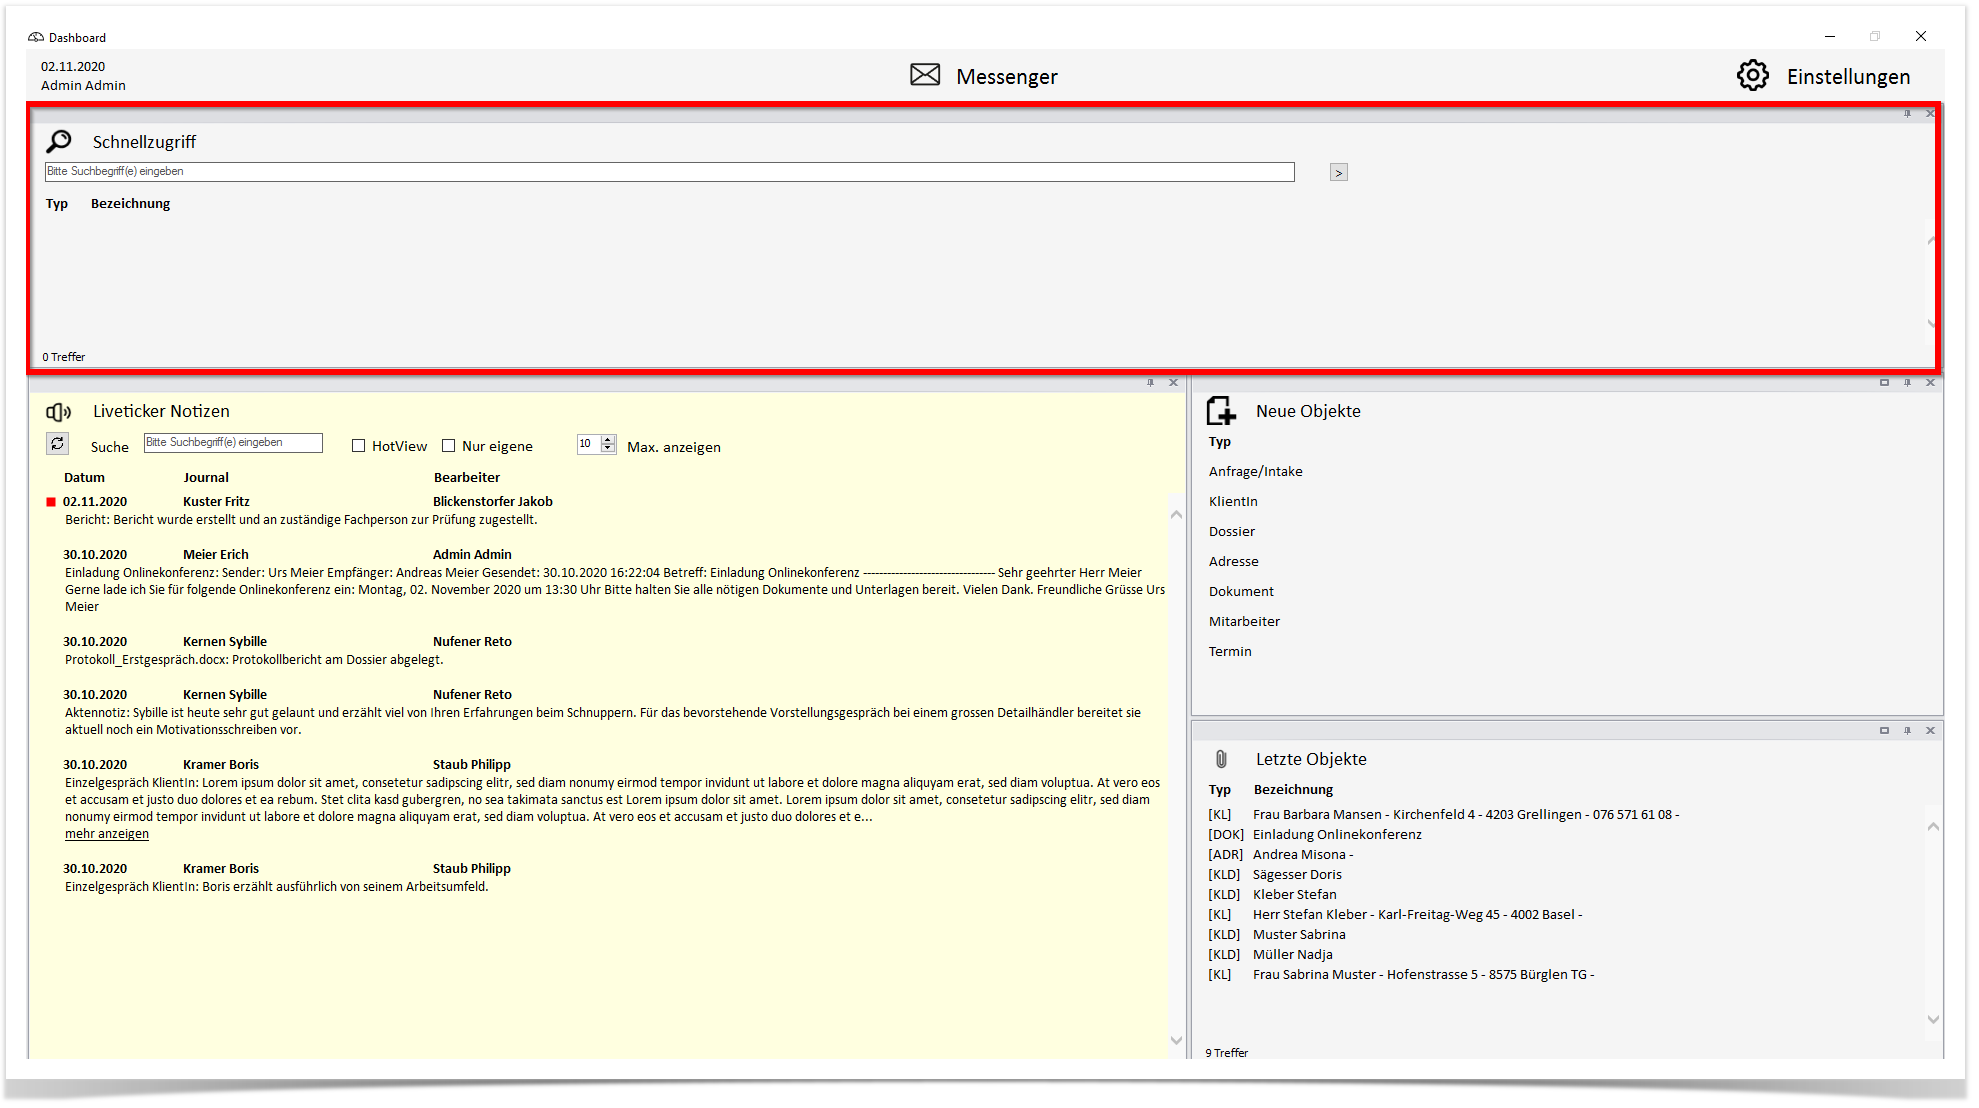
Task: Create new Anfrage/Intake object
Action: (x=1255, y=471)
